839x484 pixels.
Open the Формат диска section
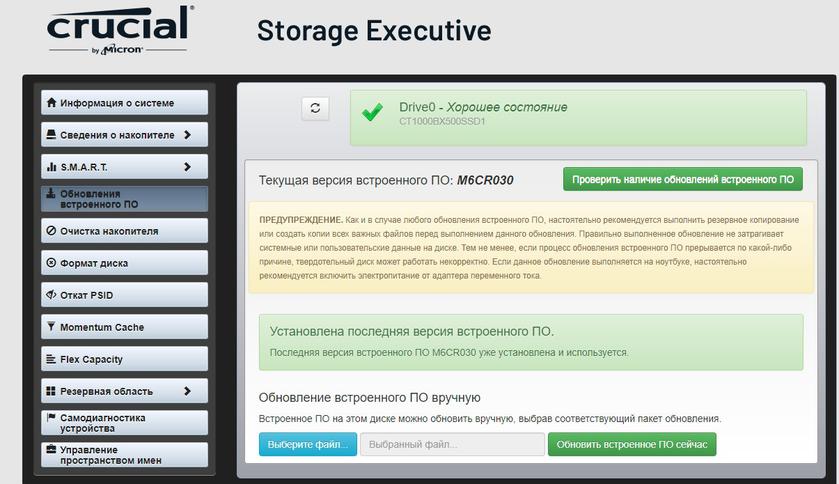124,263
